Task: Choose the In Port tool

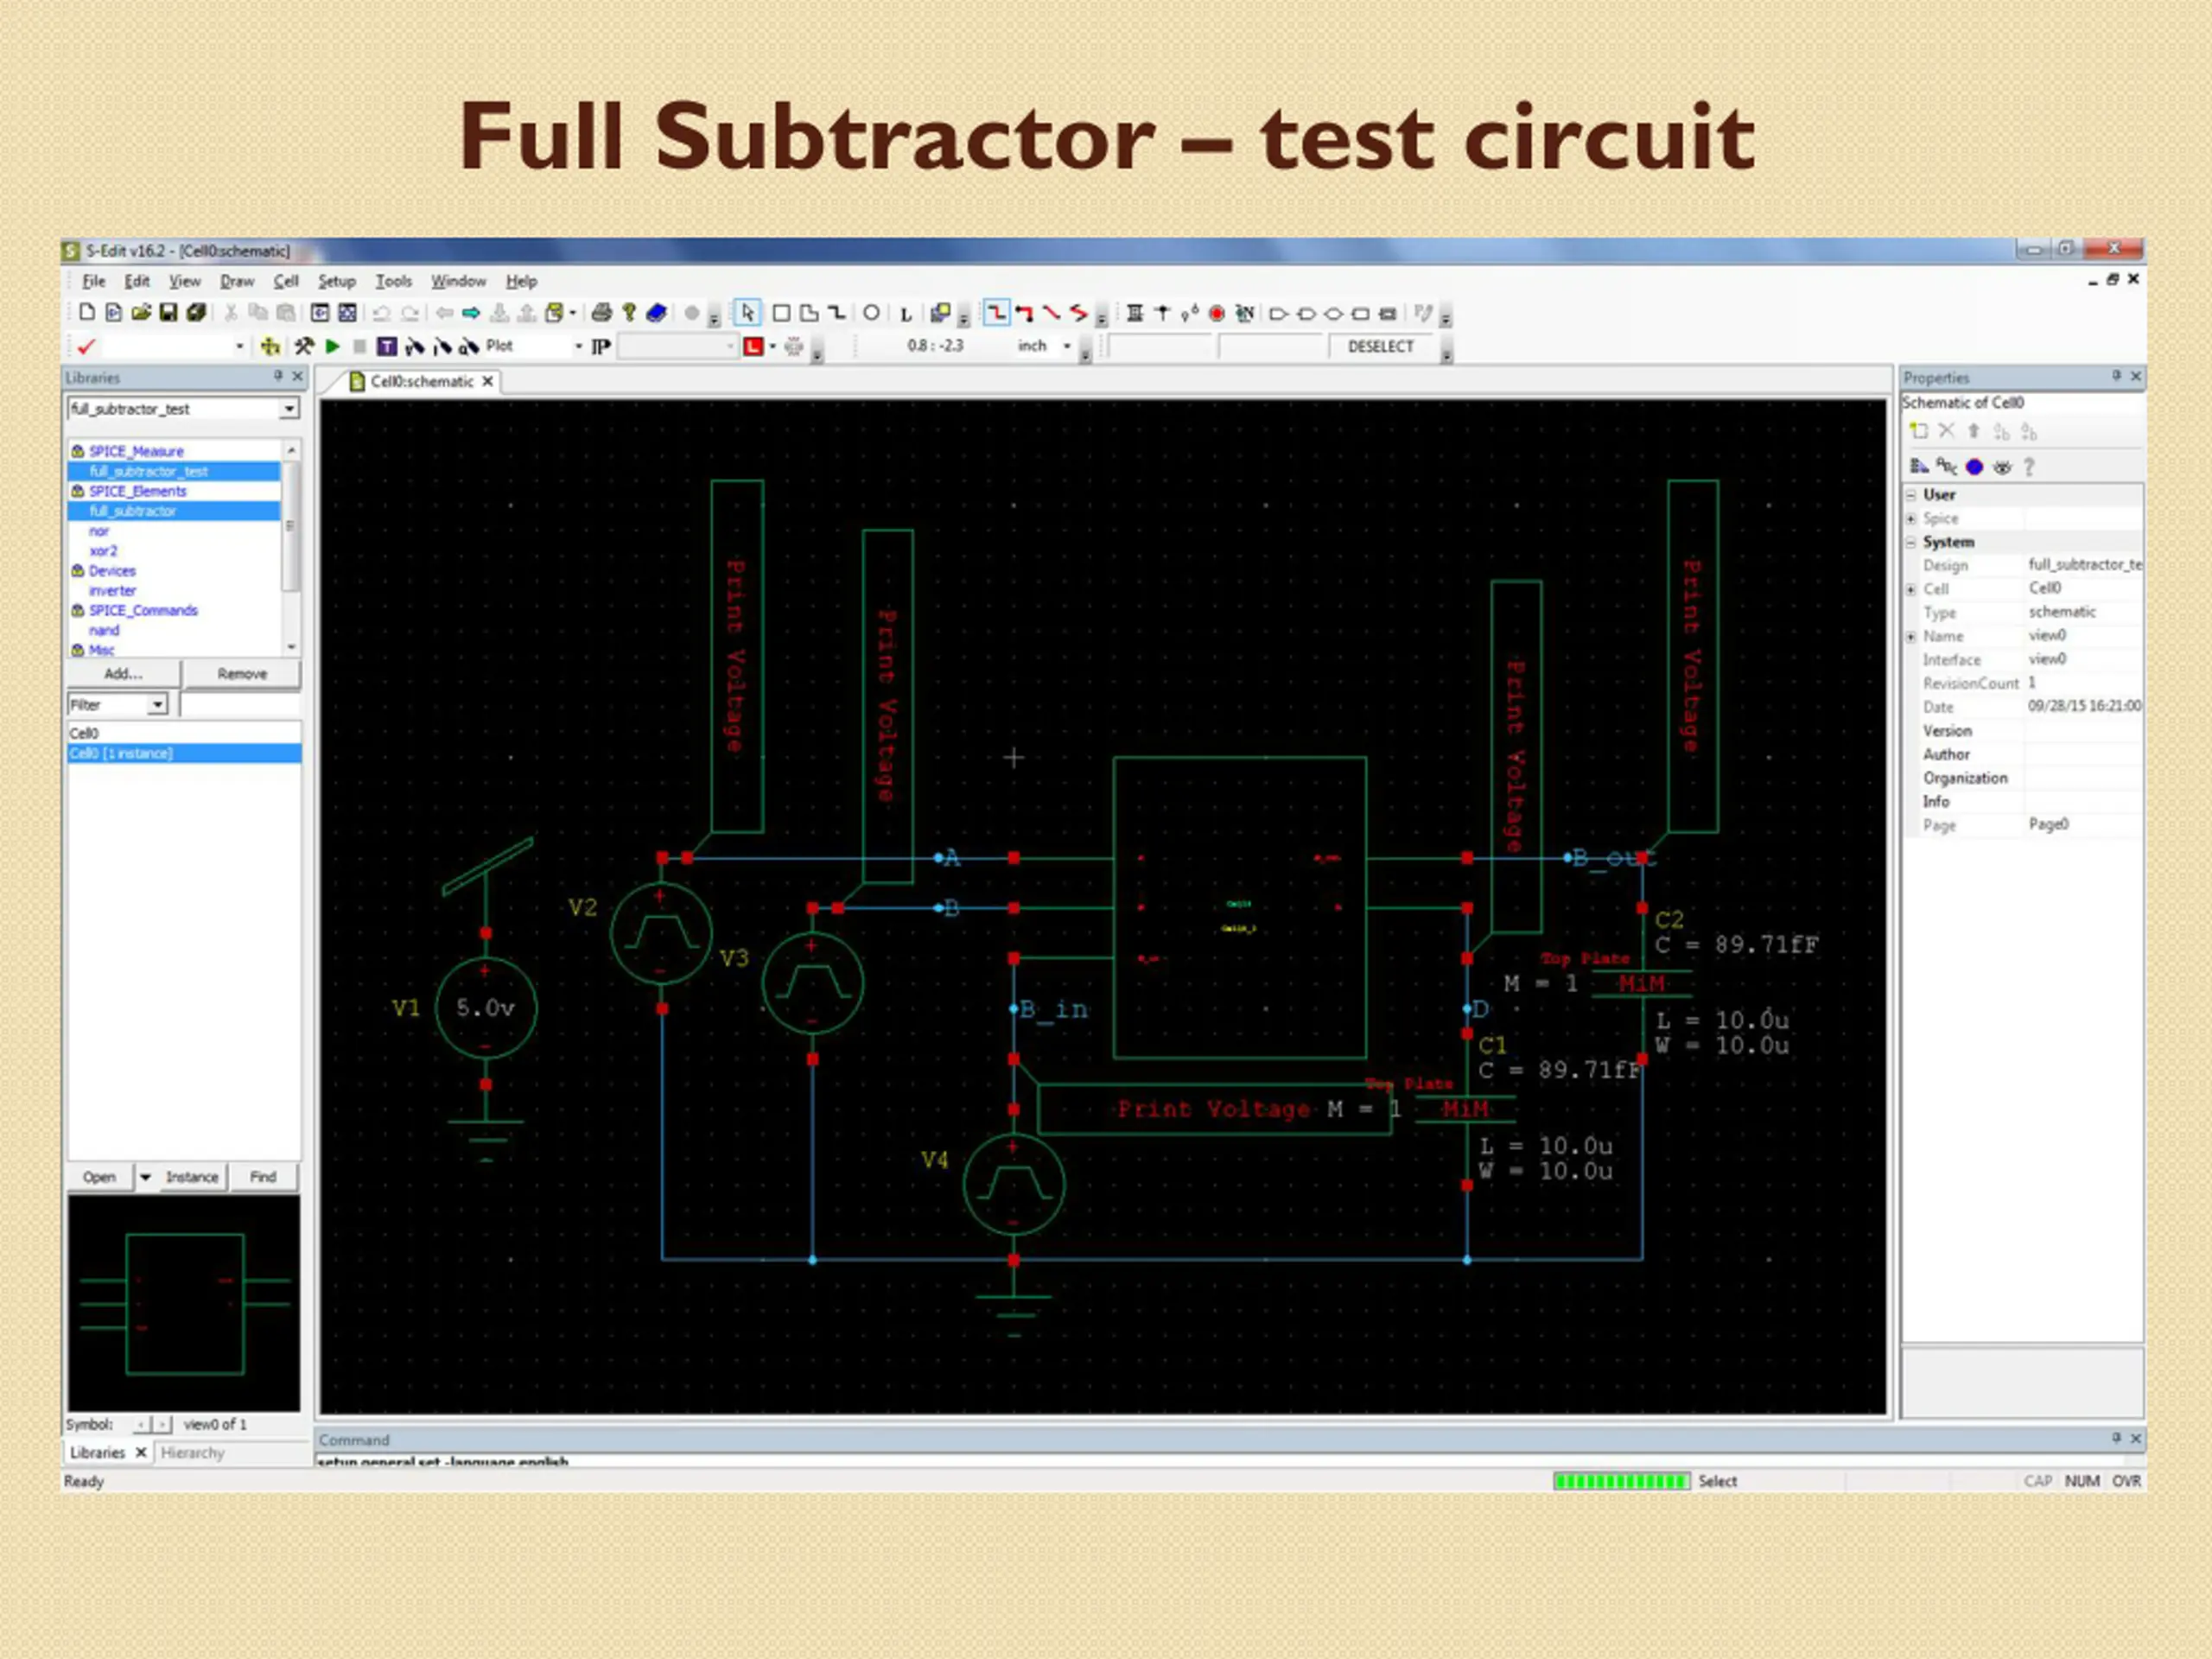Action: (x=1278, y=313)
